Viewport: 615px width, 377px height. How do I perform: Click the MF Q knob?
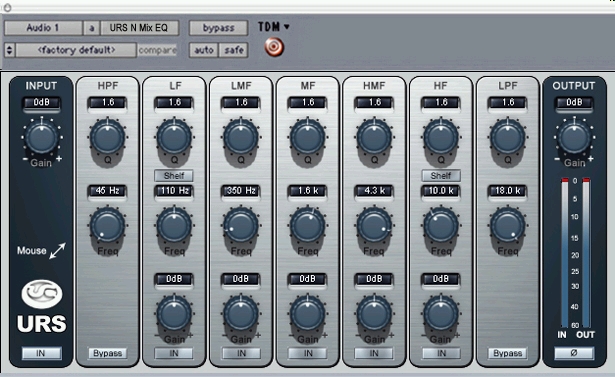tap(308, 137)
